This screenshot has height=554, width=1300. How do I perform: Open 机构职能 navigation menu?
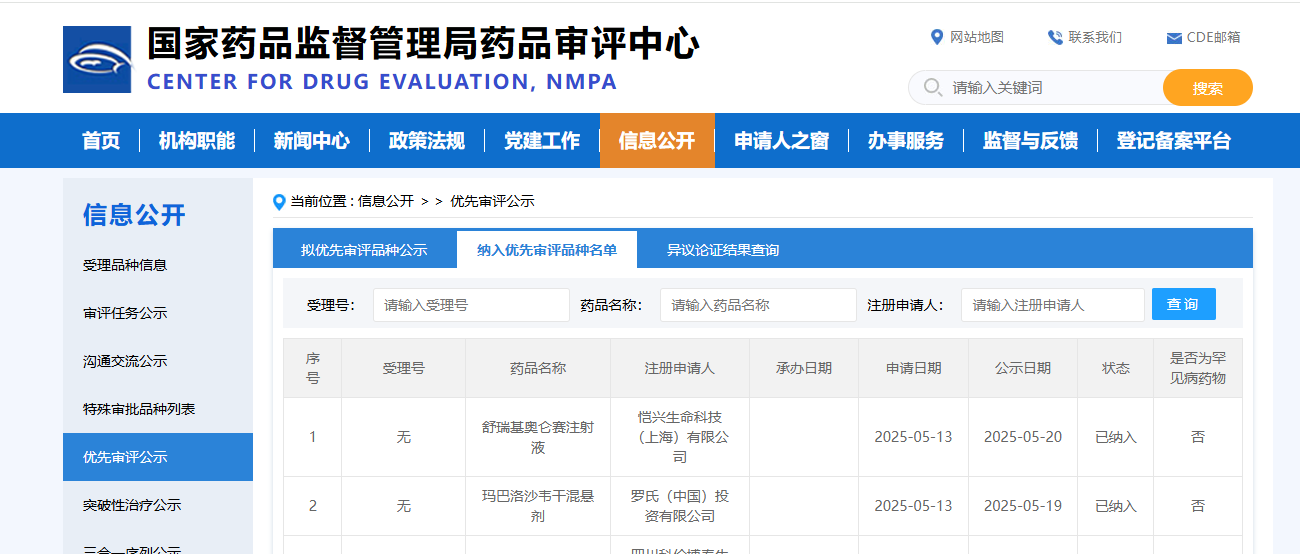pos(197,141)
